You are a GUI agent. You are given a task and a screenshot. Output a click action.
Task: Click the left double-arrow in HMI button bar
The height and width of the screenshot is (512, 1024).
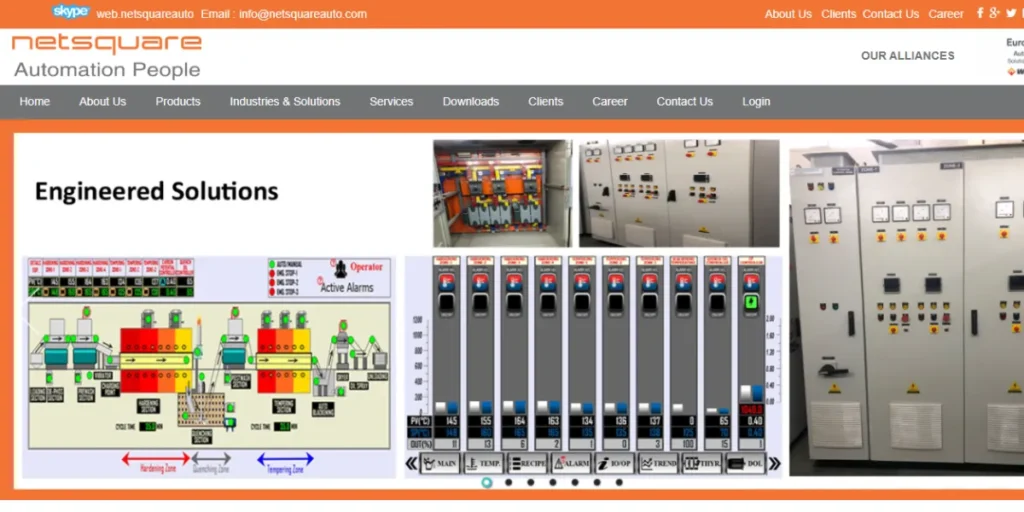tap(411, 464)
